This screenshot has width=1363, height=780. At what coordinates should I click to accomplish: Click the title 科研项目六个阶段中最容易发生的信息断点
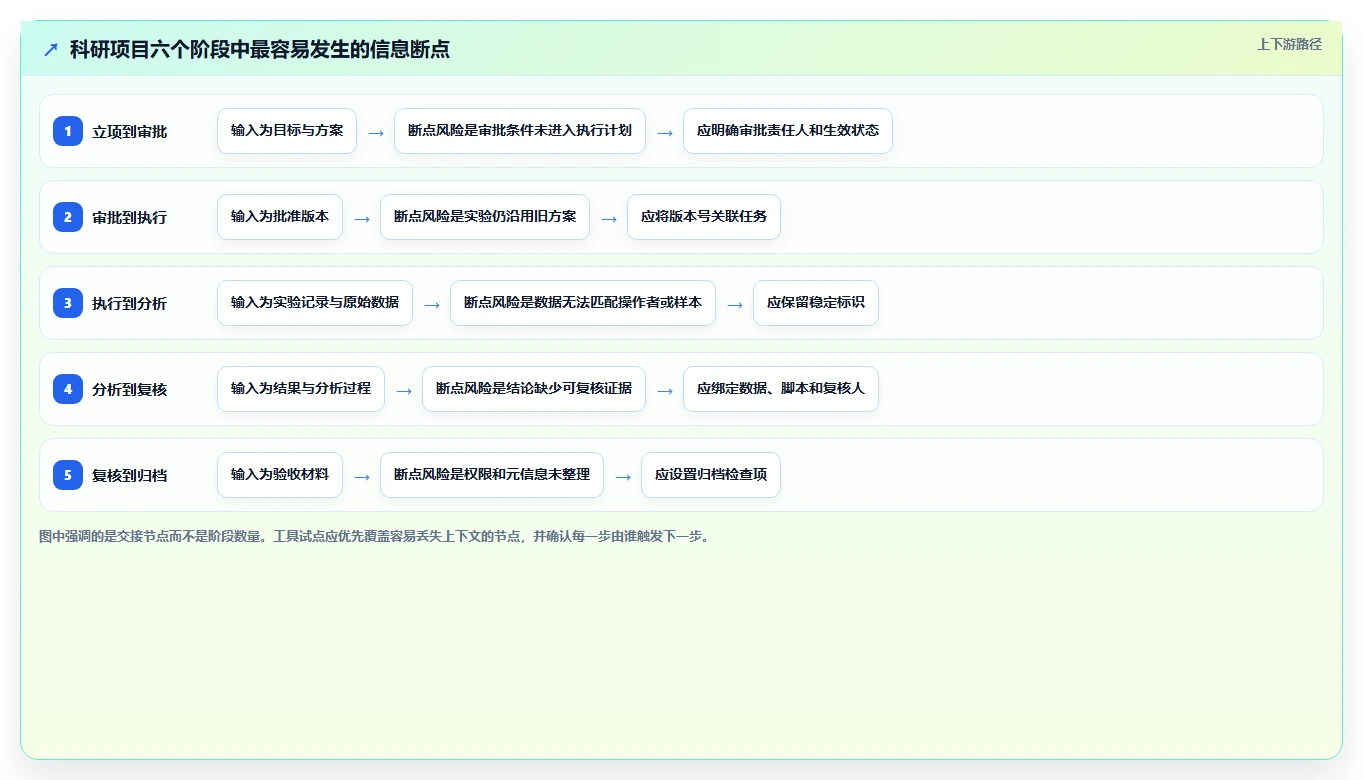pos(260,49)
